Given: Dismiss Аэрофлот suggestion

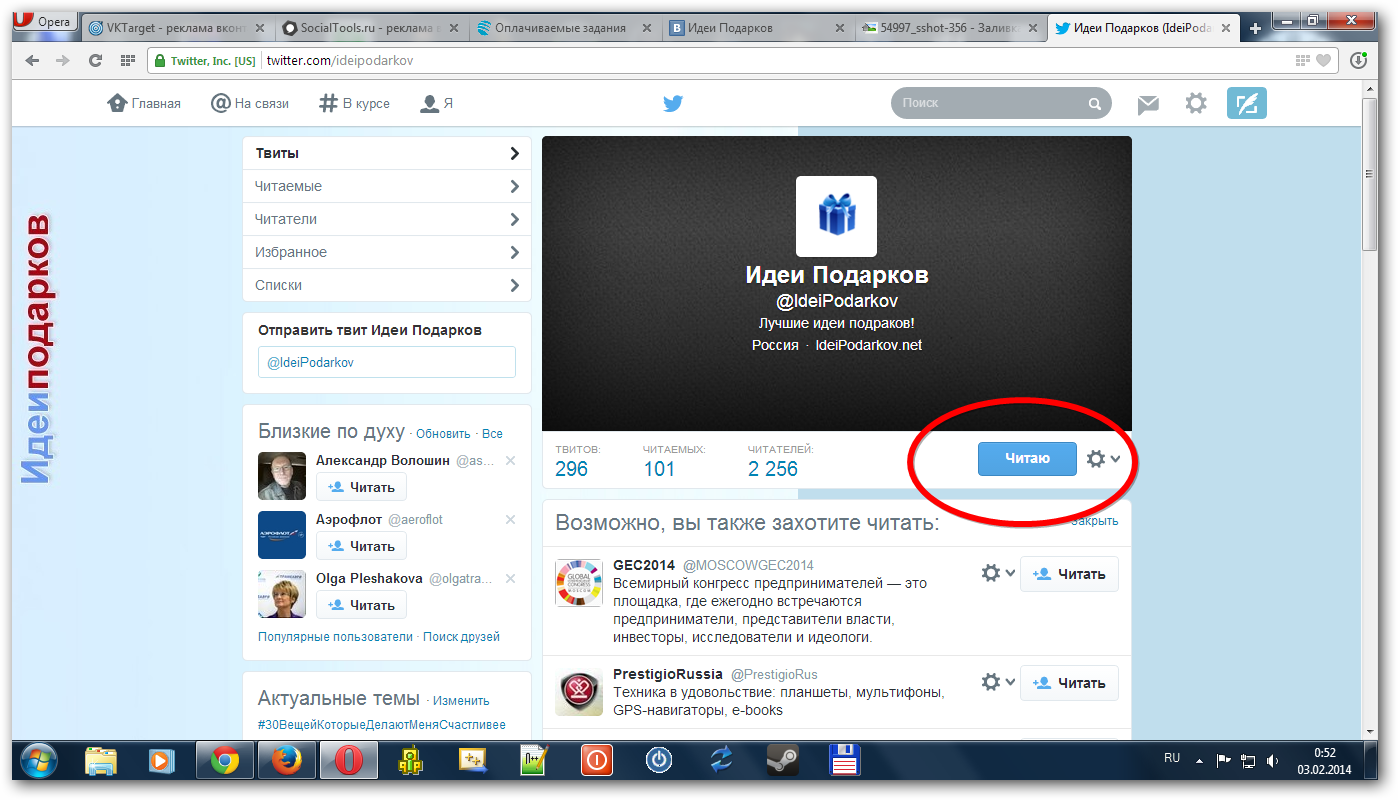Looking at the screenshot, I should click(510, 520).
